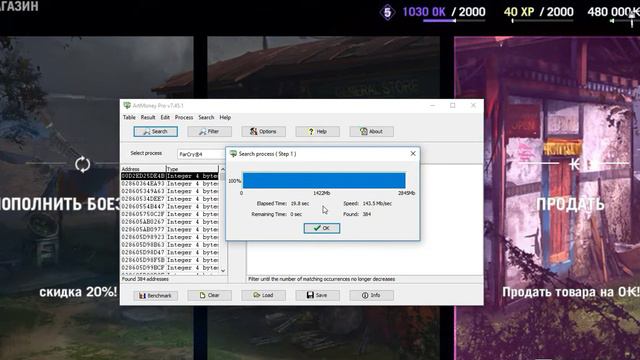This screenshot has width=640, height=360.
Task: Click the Type column header
Action: (192, 169)
